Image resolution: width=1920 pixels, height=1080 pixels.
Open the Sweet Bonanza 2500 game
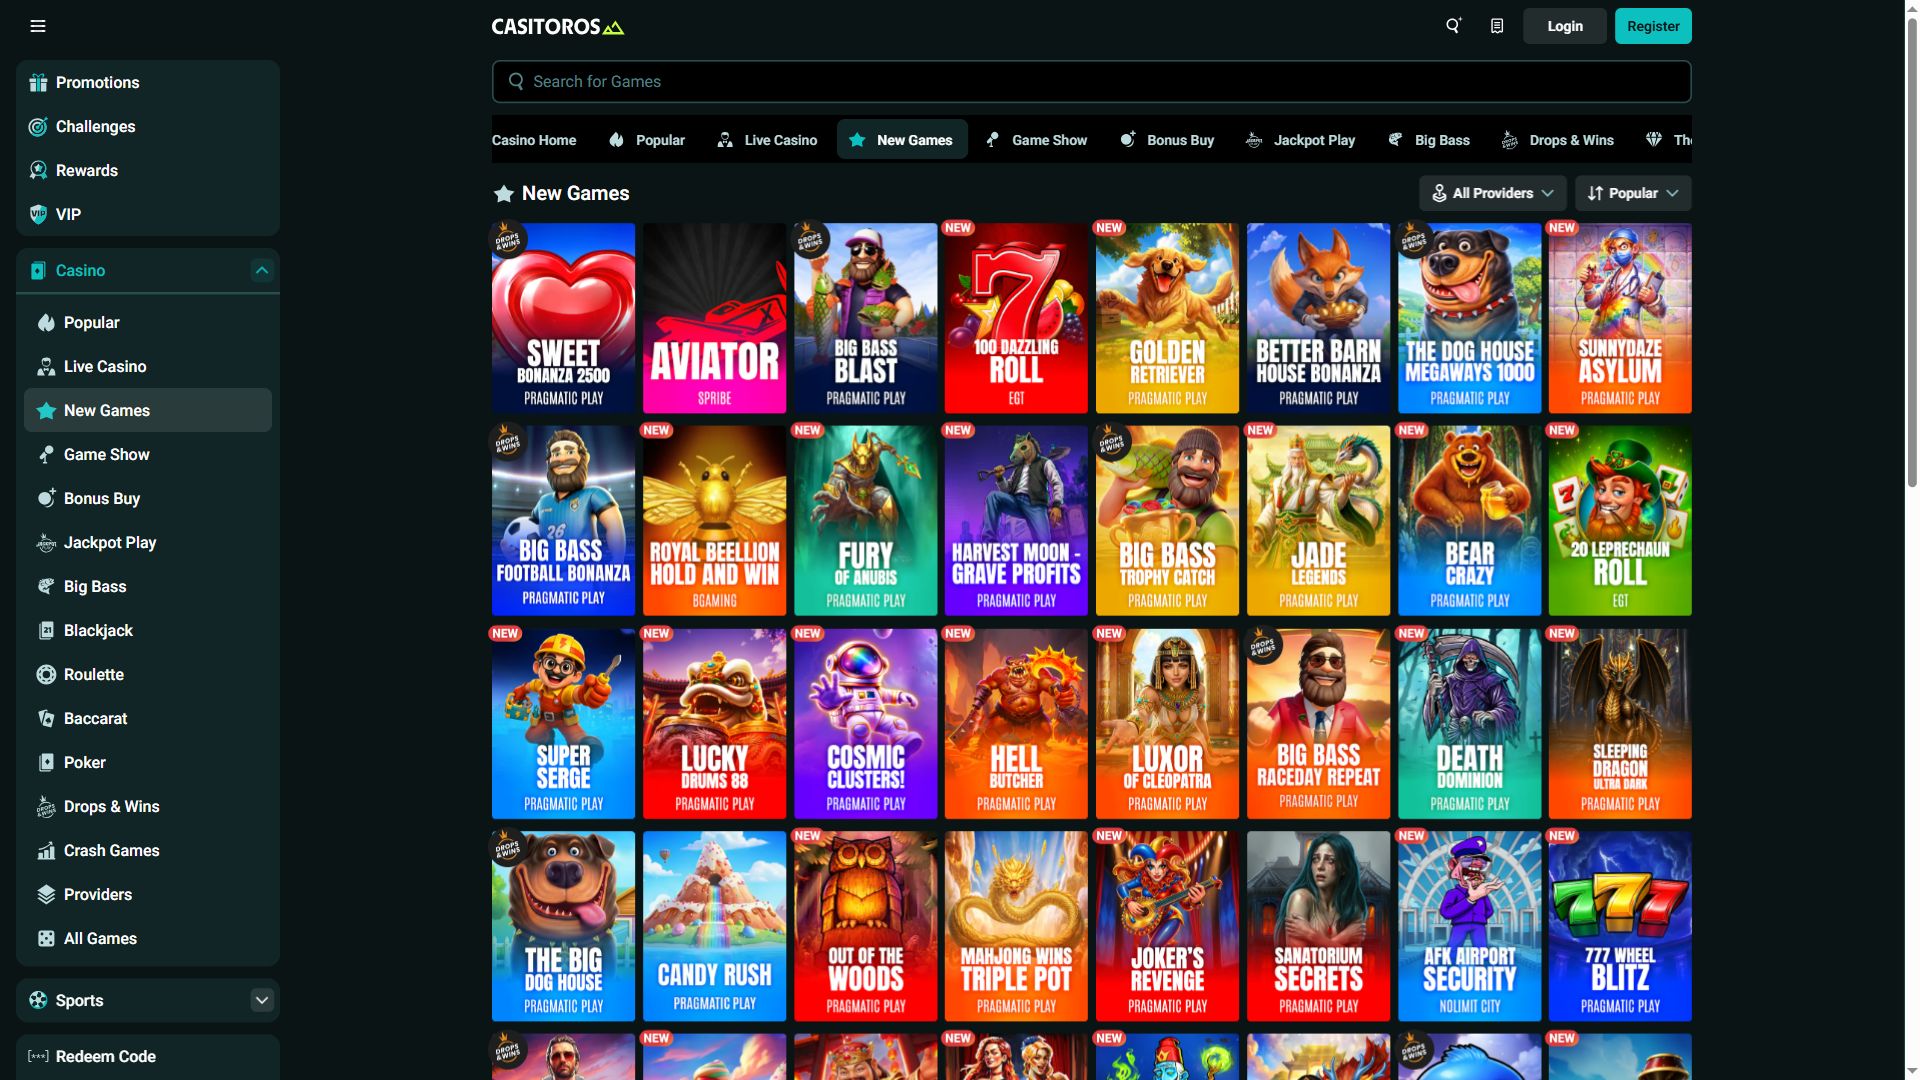(563, 318)
